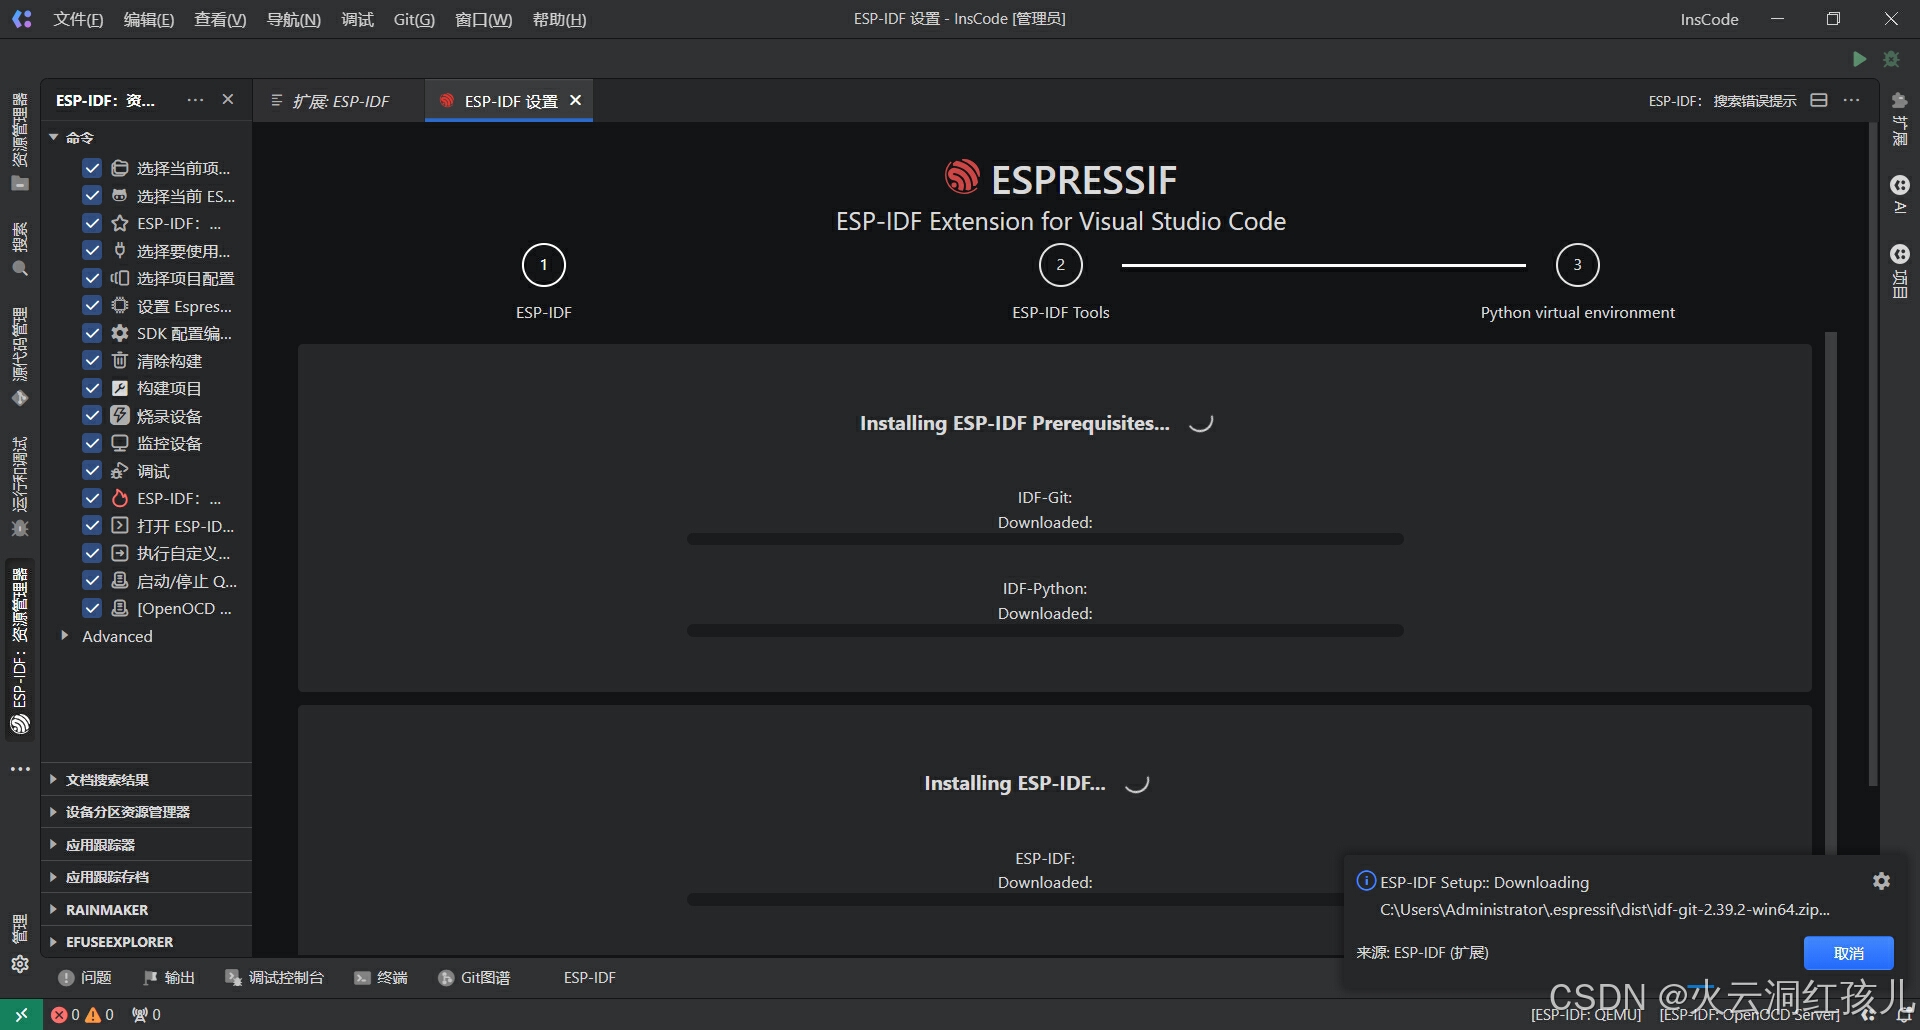Open more sidebar views ellipsis

(x=20, y=769)
